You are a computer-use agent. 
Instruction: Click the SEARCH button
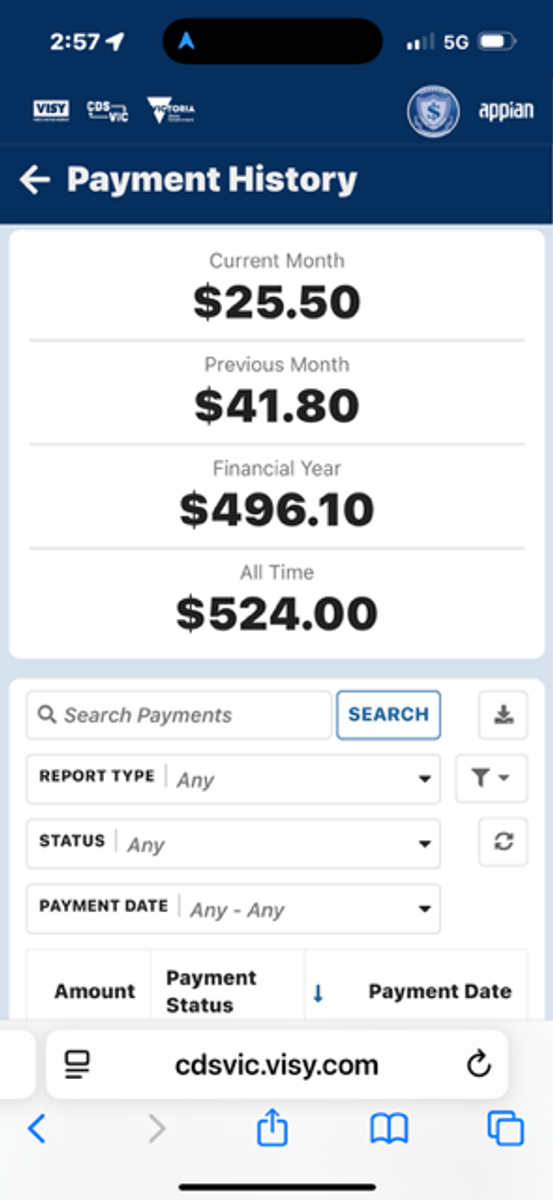[388, 715]
